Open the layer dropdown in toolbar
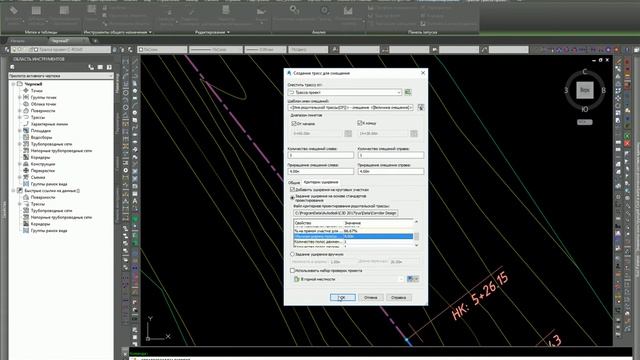The width and height of the screenshot is (640, 360). (x=60, y=49)
